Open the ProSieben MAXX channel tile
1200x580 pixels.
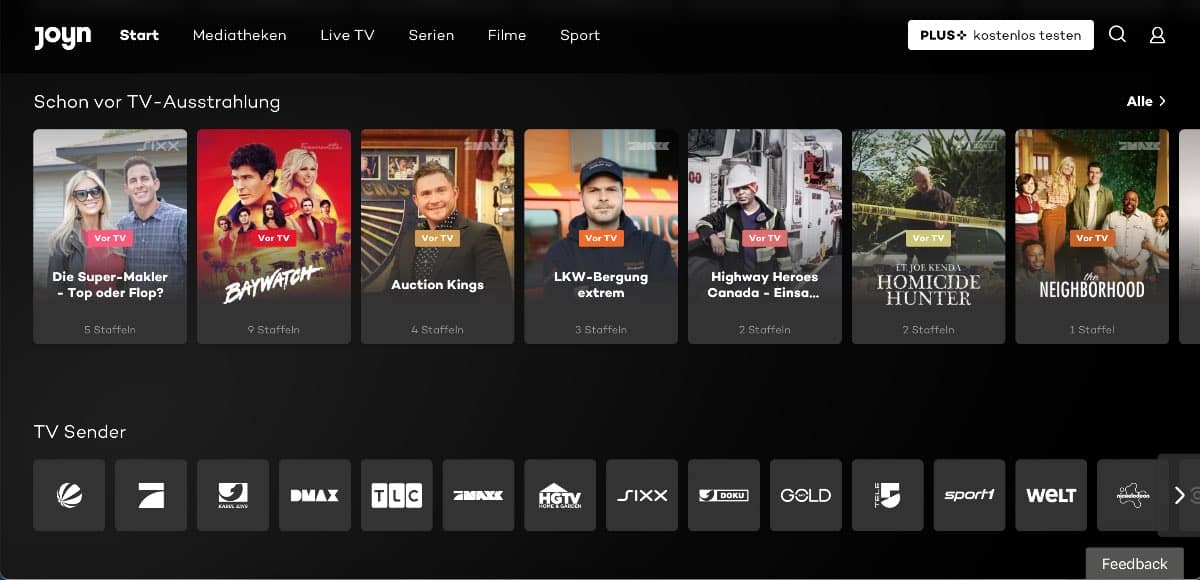478,495
